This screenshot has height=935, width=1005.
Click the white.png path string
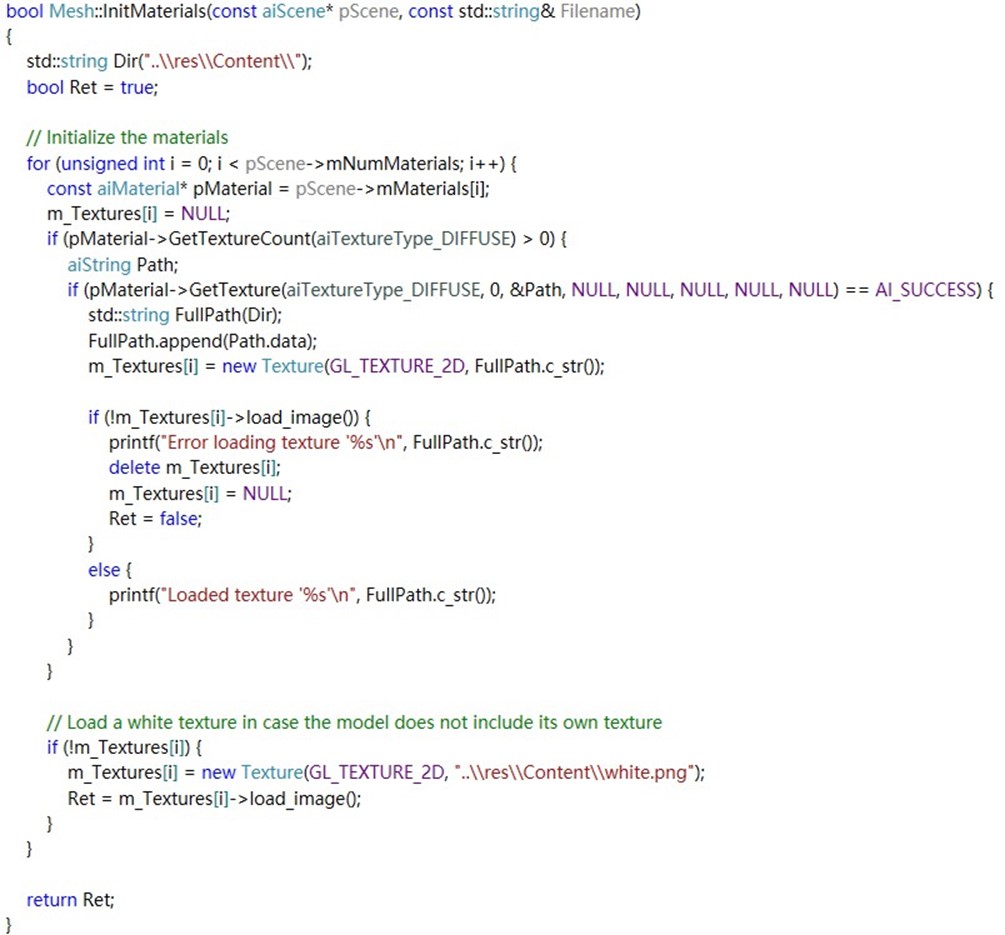coord(576,773)
